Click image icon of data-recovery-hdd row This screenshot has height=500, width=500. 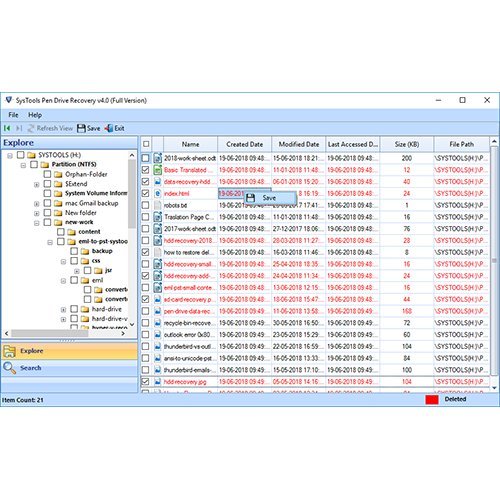[157, 182]
